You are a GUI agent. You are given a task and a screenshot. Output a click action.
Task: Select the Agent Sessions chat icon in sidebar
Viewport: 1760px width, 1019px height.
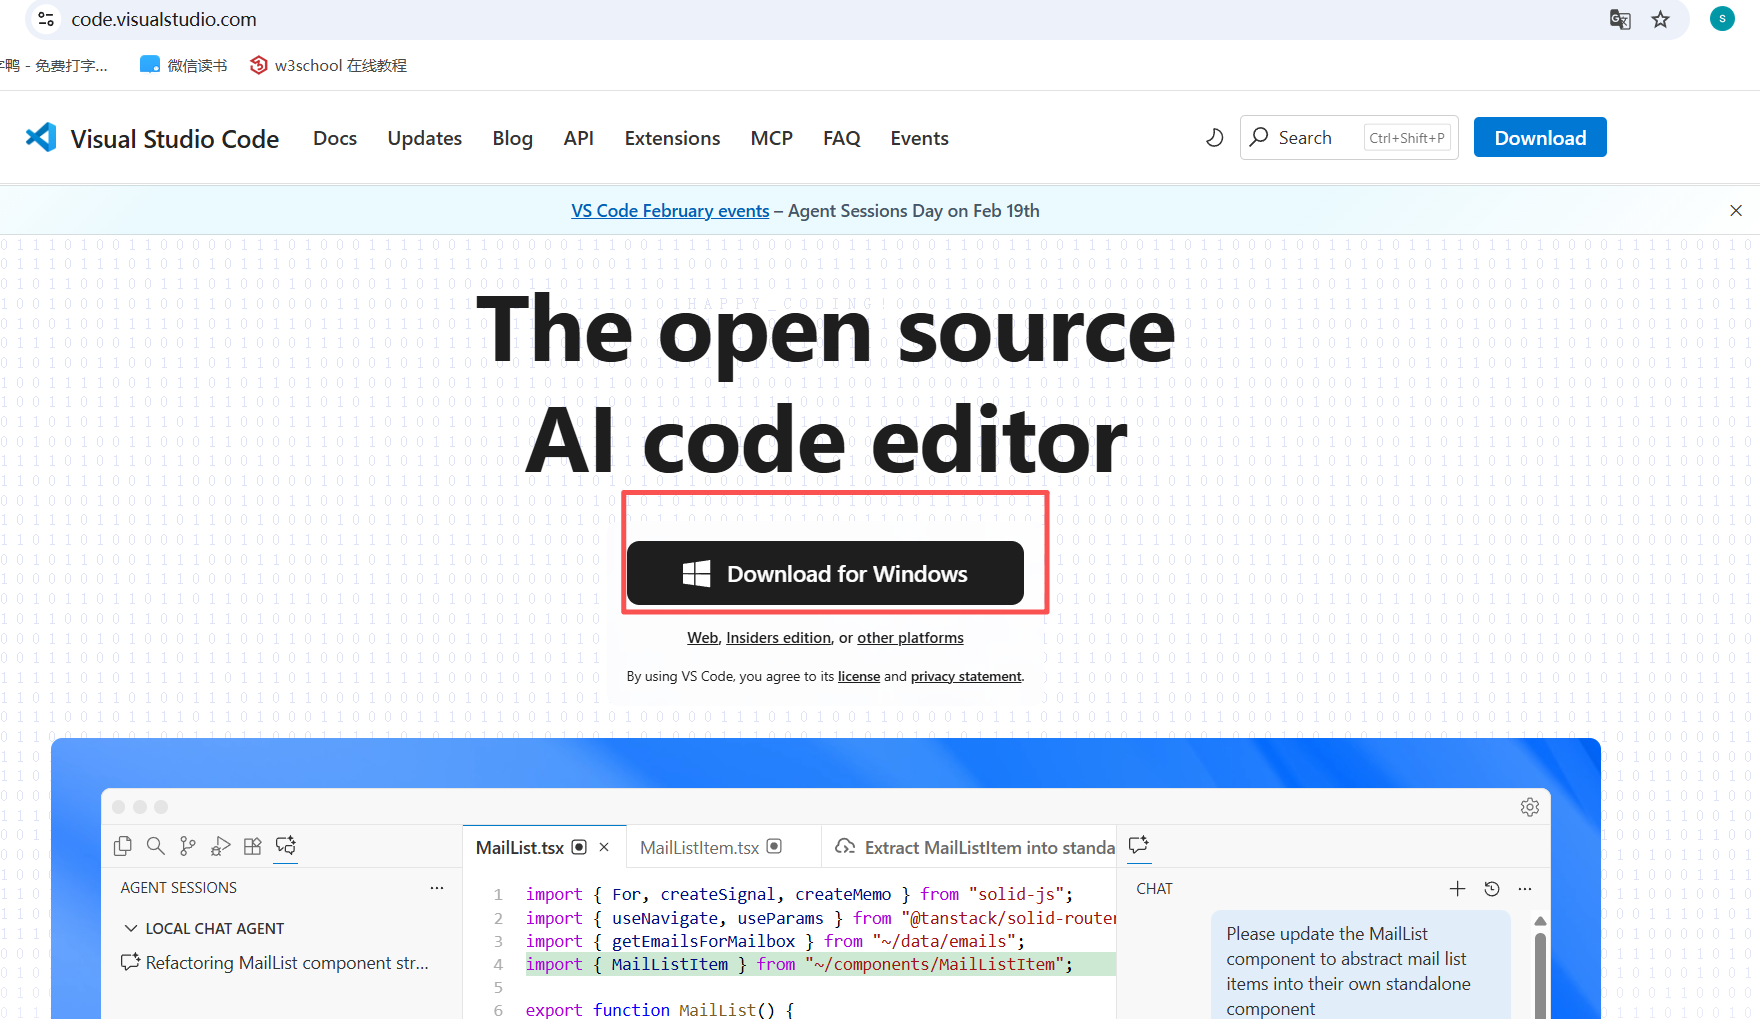[x=286, y=846]
